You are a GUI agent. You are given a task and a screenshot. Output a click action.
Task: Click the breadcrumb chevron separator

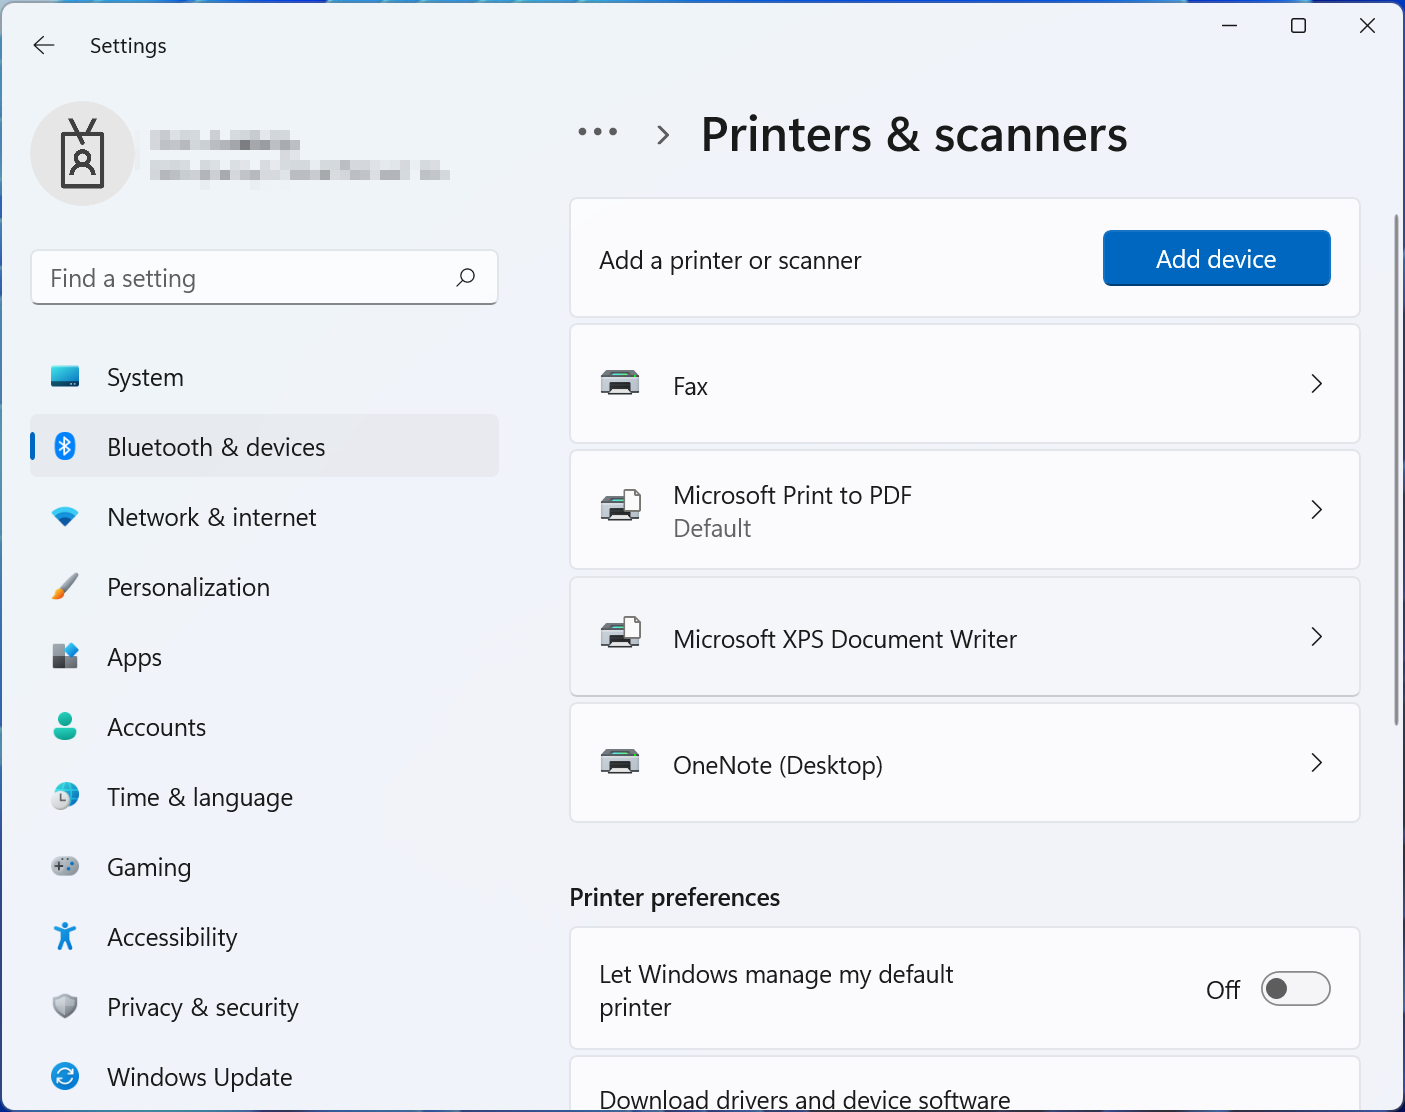(x=663, y=135)
